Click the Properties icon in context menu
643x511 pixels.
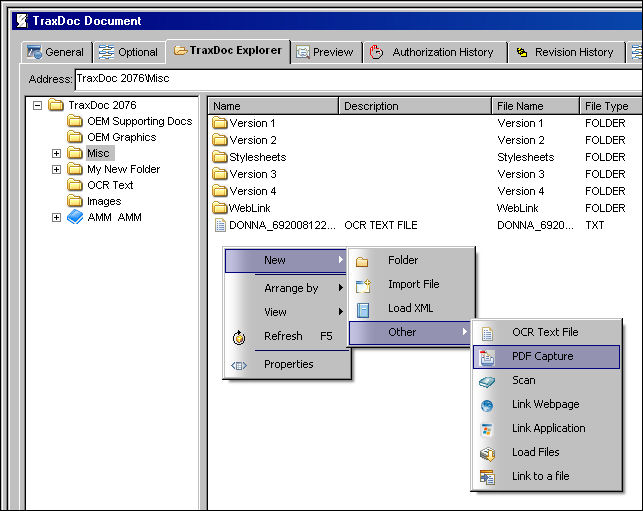pos(239,365)
